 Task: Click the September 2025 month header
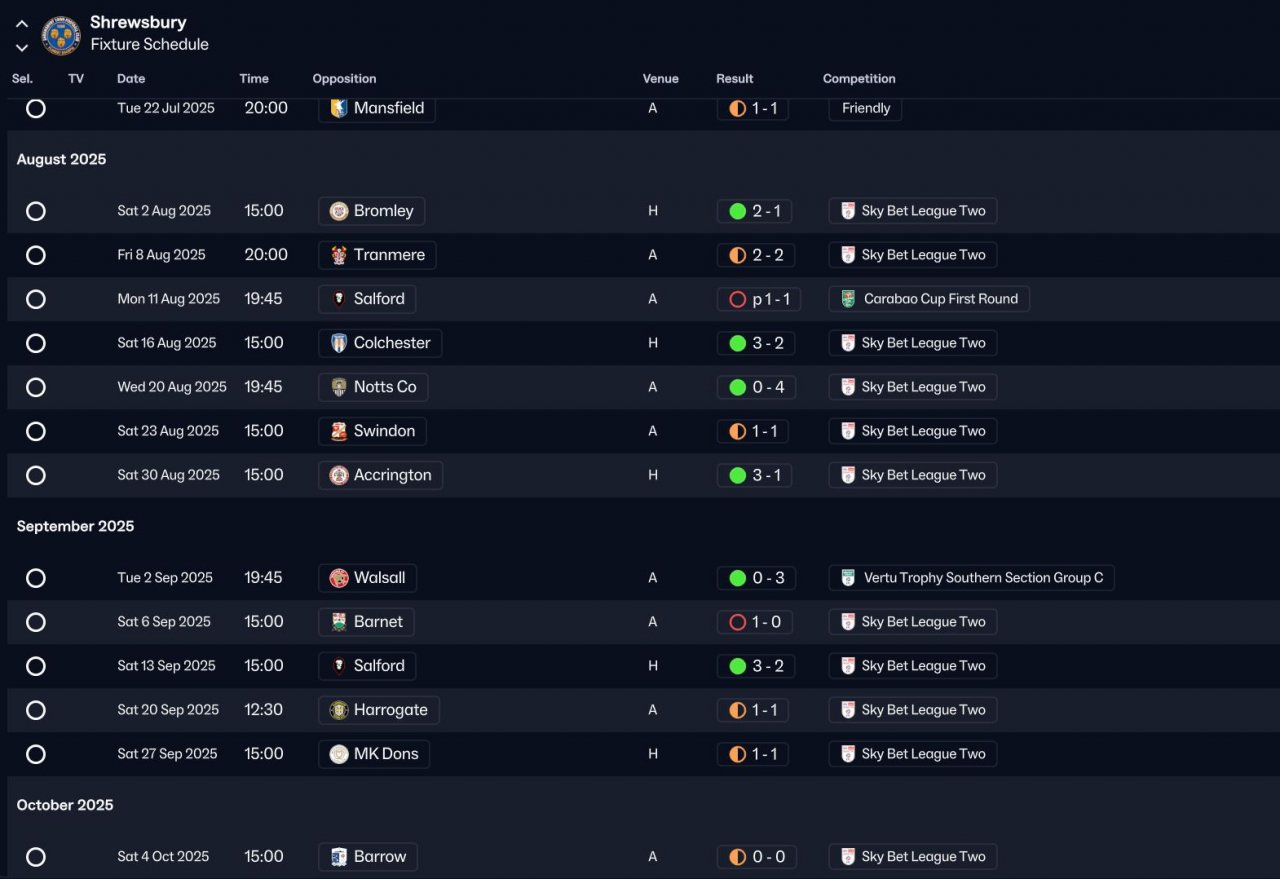(x=75, y=526)
